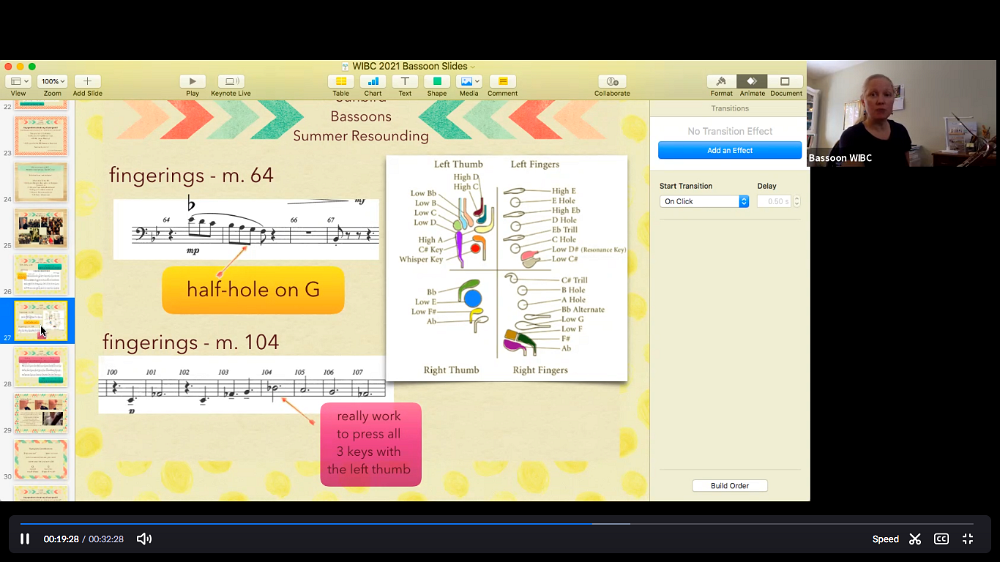Click the measure 64 music notation image
This screenshot has height=562, width=1000.
(246, 229)
